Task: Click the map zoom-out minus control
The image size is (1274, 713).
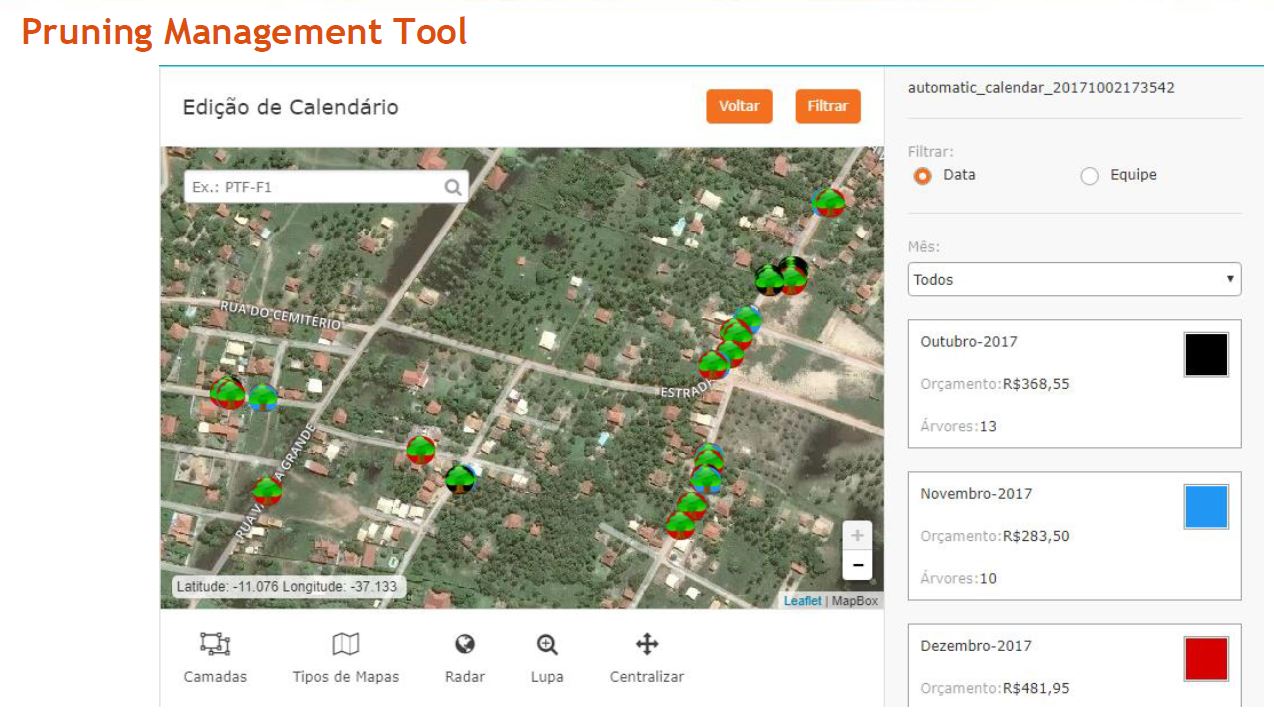Action: 857,564
